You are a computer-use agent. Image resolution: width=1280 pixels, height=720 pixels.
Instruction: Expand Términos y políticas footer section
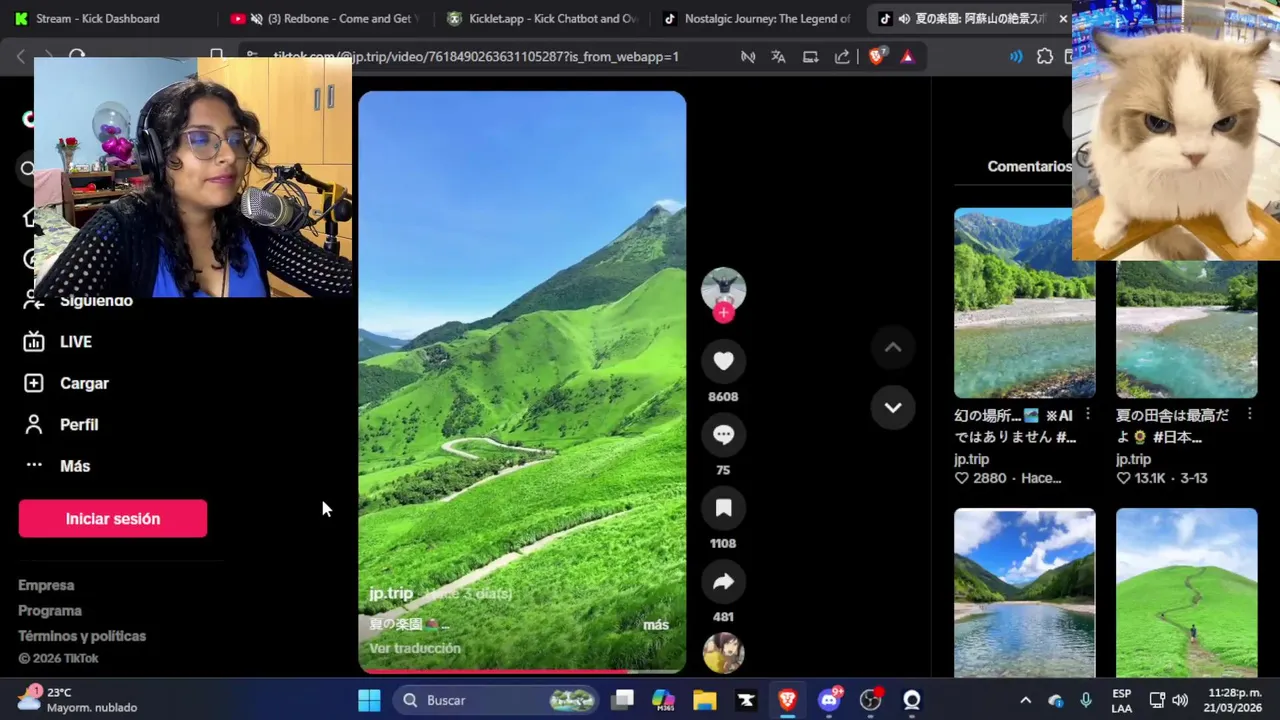(x=82, y=636)
